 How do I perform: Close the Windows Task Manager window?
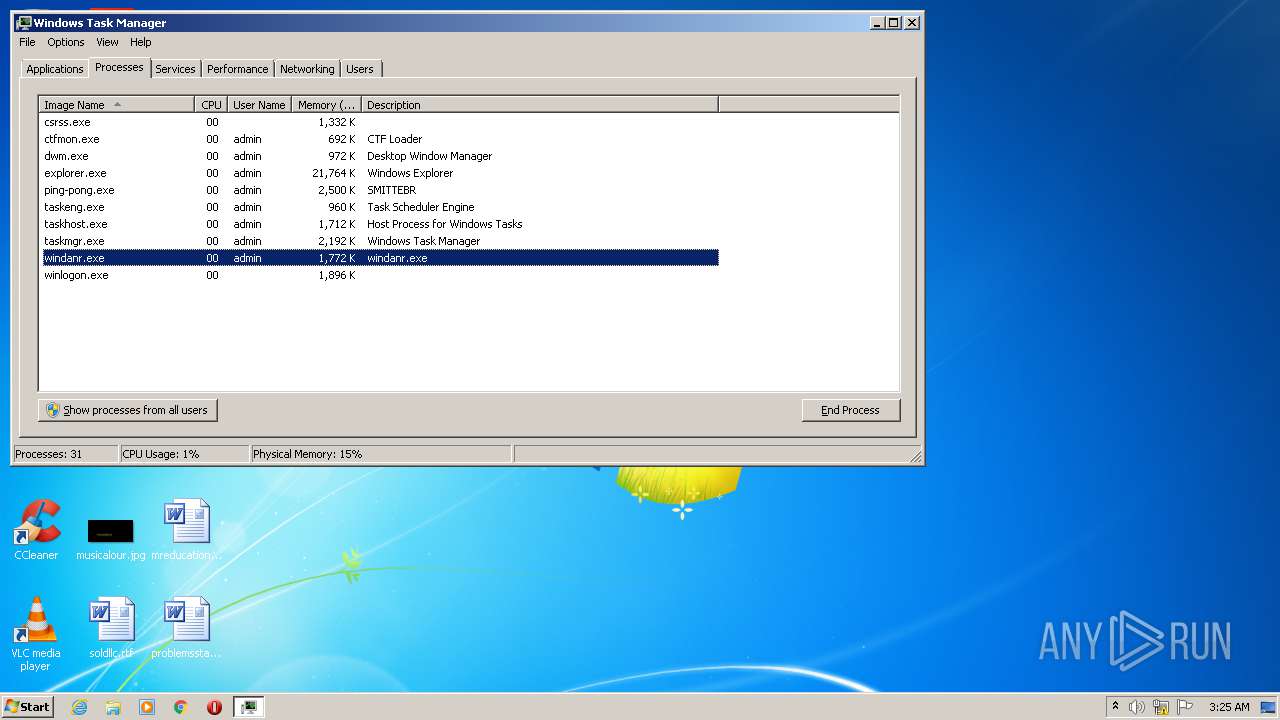pos(911,22)
